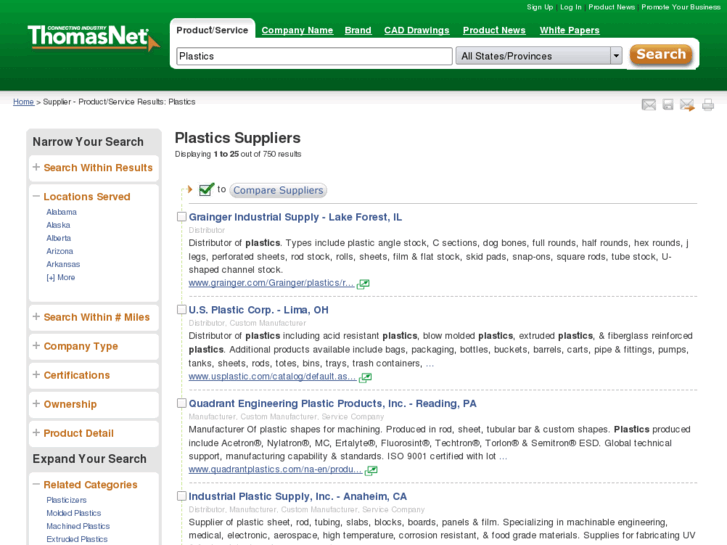Open external link icon beside usplastic.com URL
The width and height of the screenshot is (727, 545).
(365, 377)
